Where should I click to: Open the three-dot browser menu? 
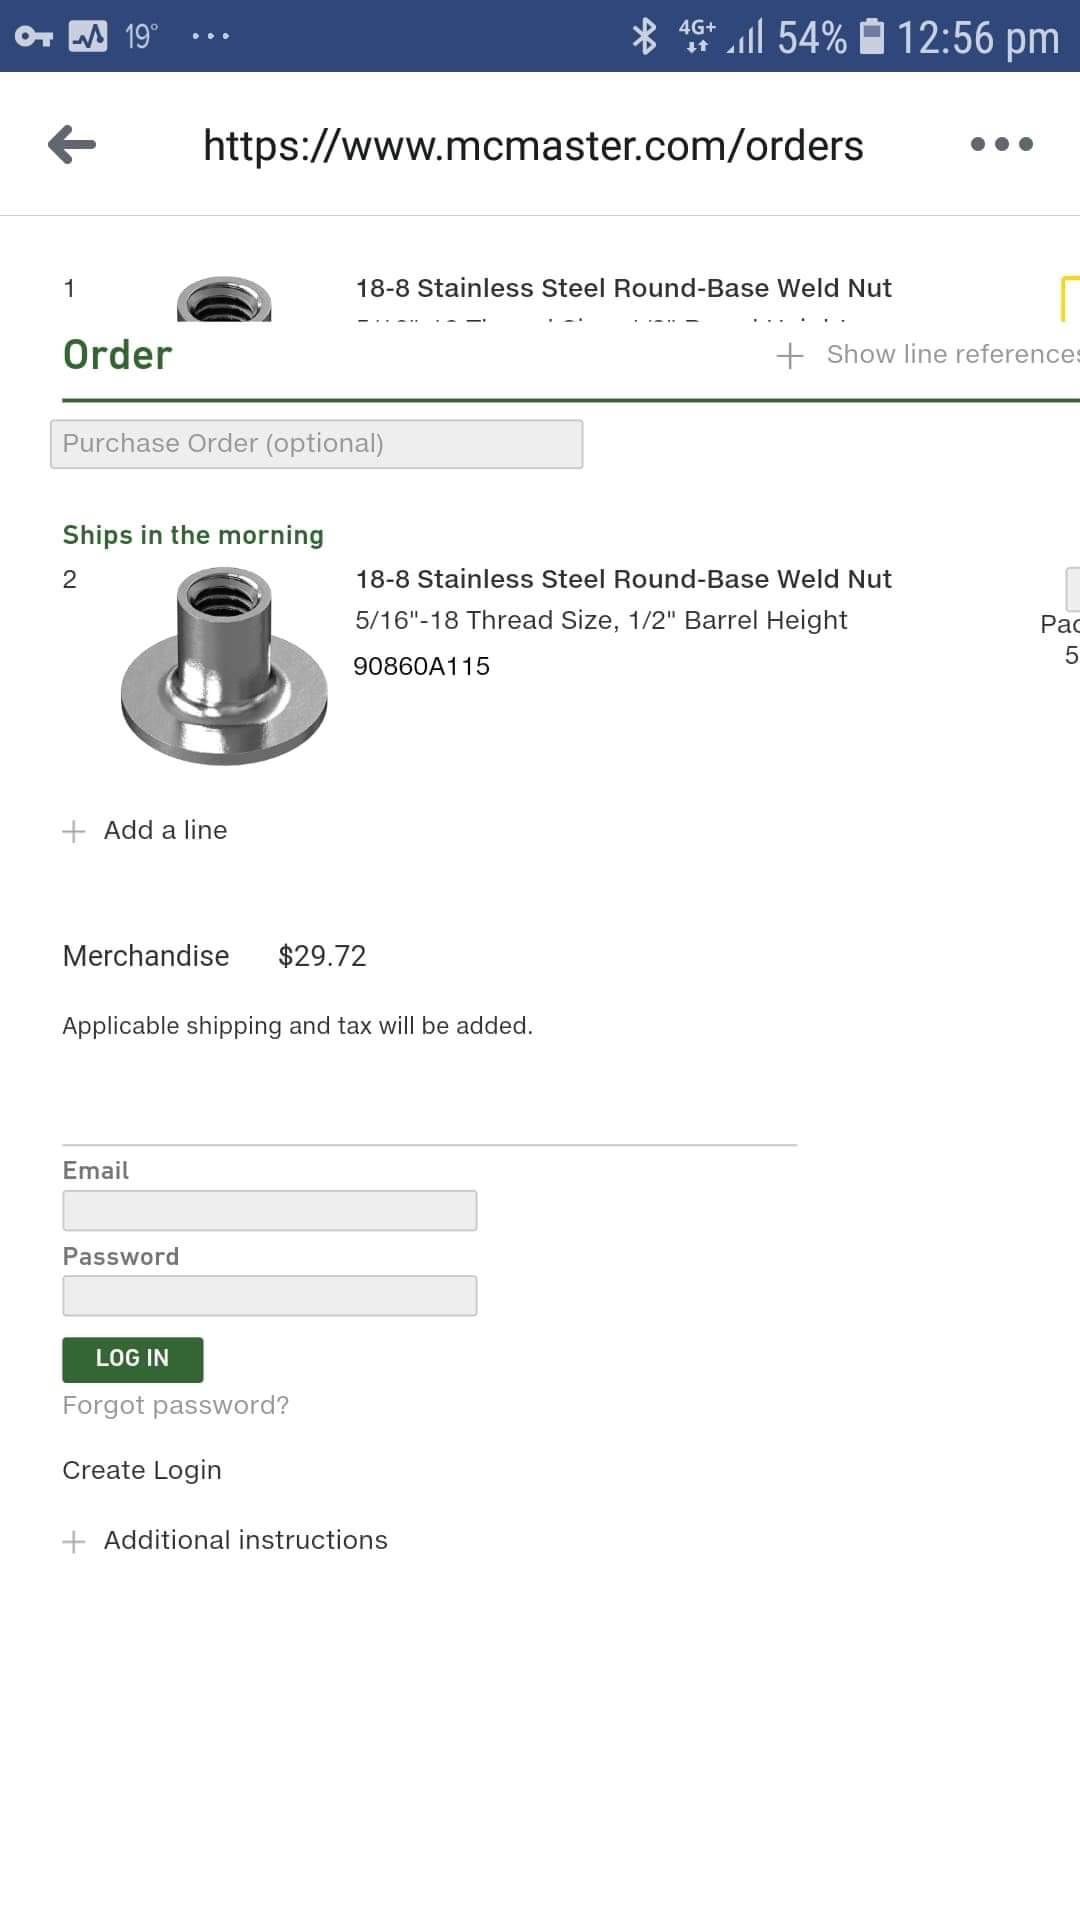[1001, 145]
